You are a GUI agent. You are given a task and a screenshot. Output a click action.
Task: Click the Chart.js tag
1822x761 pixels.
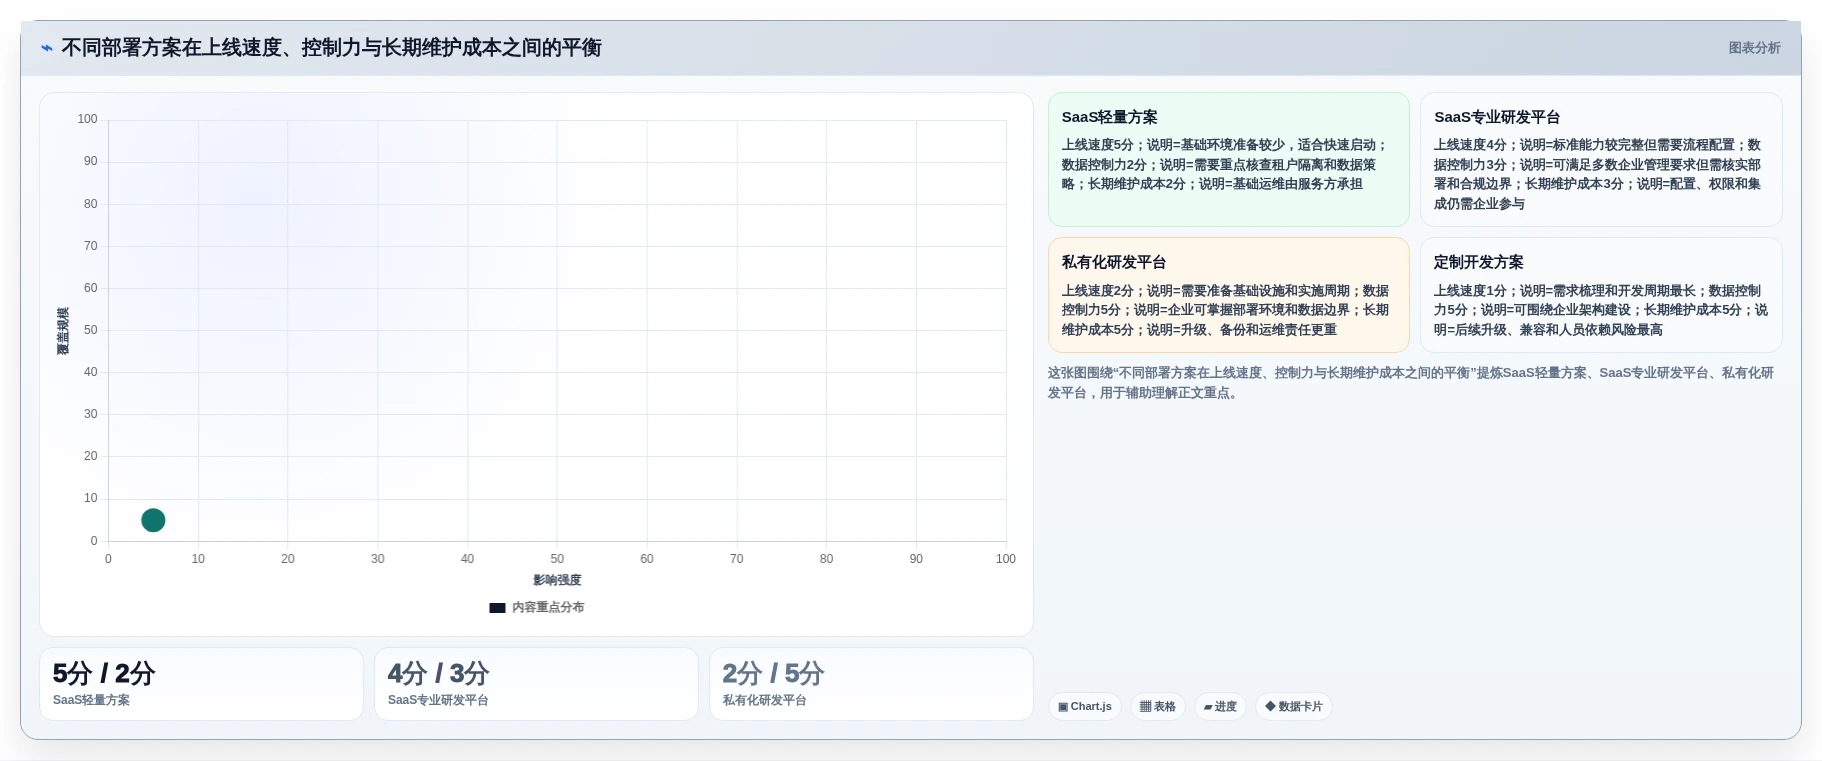pyautogui.click(x=1085, y=706)
